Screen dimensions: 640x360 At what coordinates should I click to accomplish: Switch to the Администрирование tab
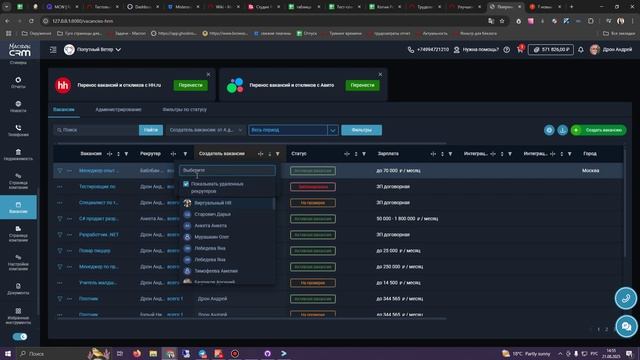tap(118, 109)
